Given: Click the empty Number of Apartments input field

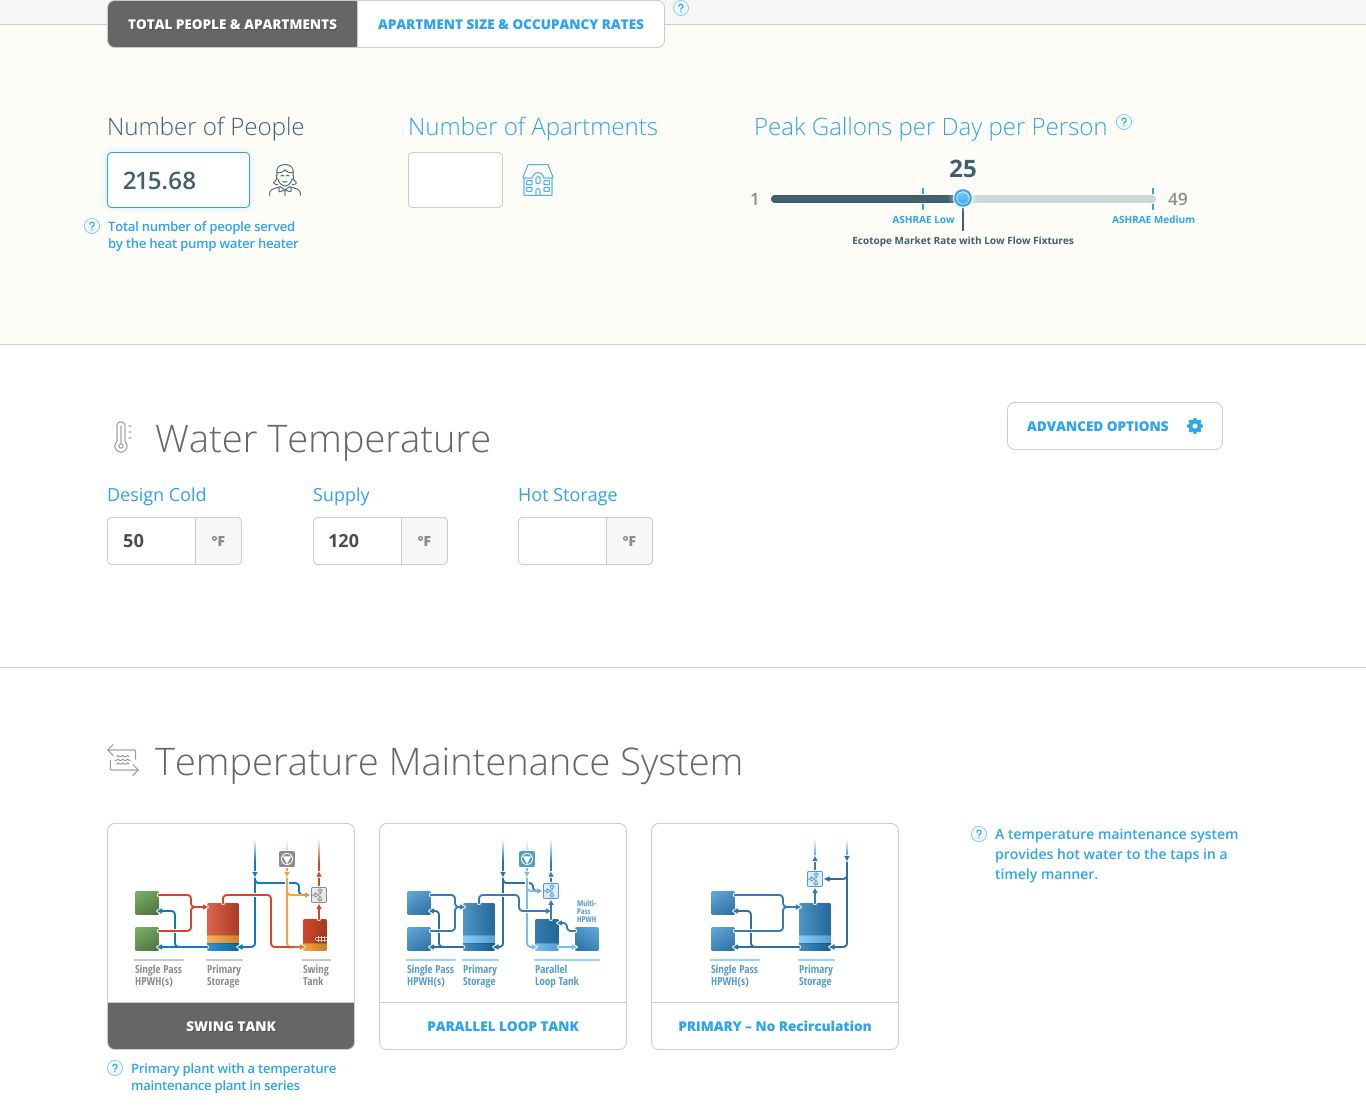Looking at the screenshot, I should tap(455, 180).
